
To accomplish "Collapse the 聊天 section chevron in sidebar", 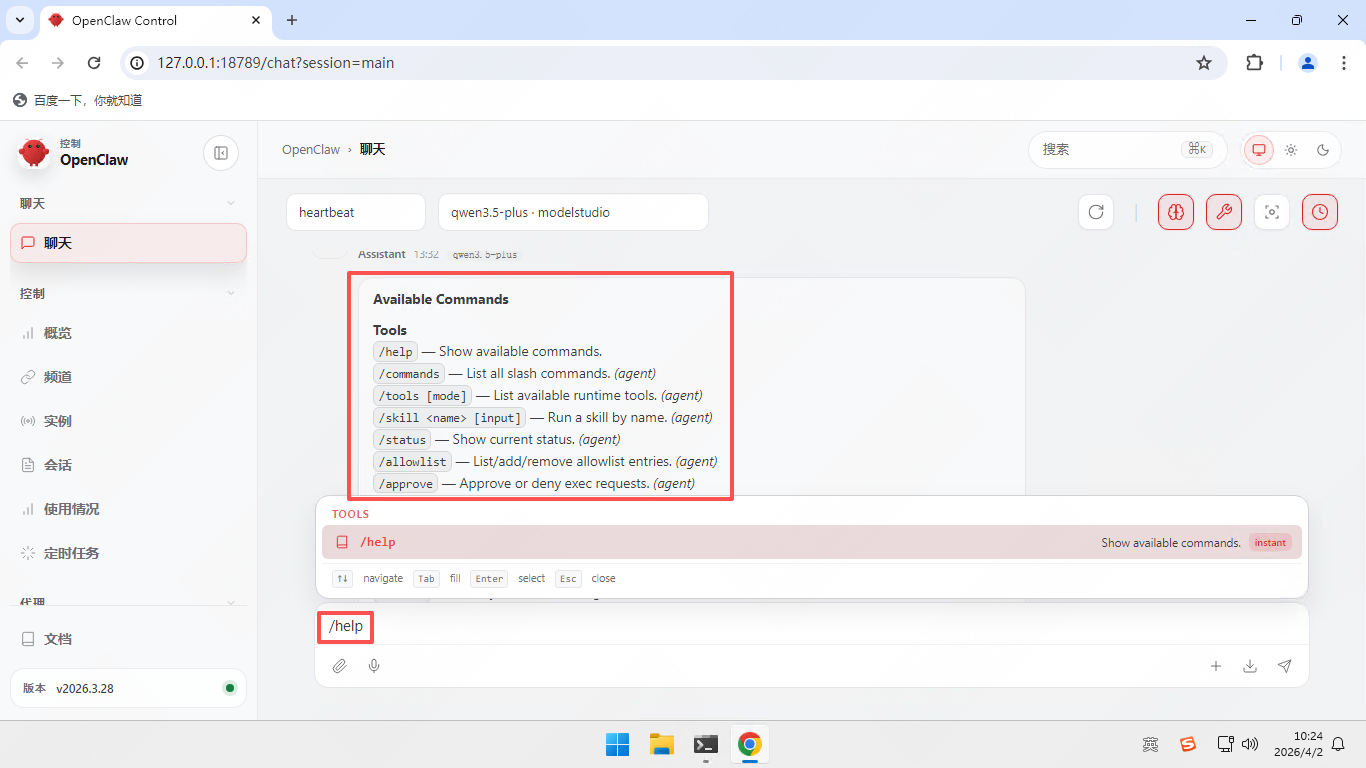I will pos(231,204).
